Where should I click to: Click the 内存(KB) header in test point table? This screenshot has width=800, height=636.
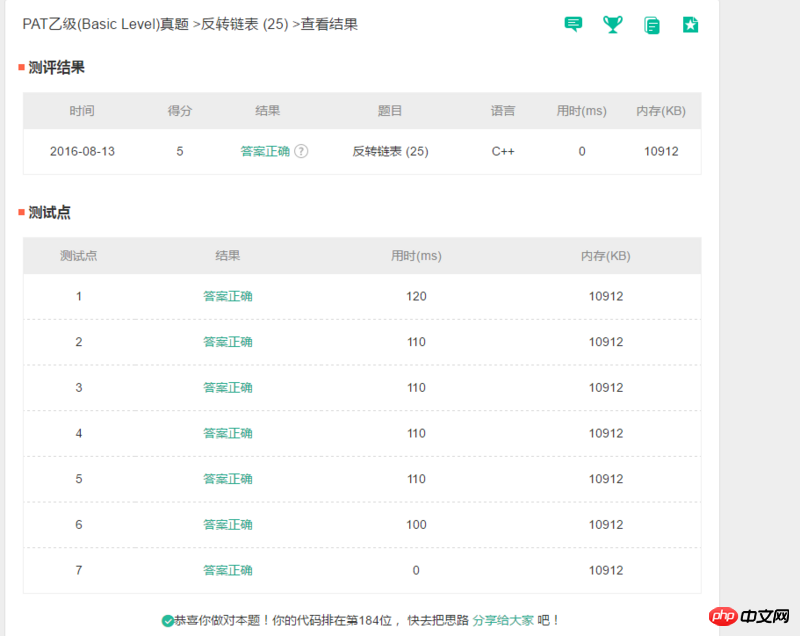tap(606, 256)
